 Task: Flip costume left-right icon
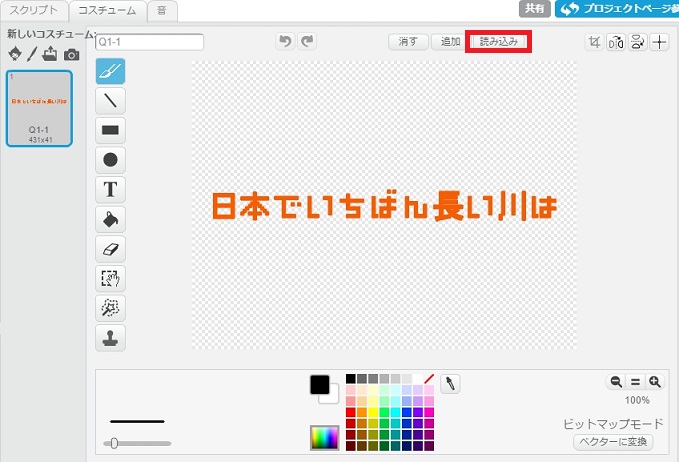pos(616,42)
